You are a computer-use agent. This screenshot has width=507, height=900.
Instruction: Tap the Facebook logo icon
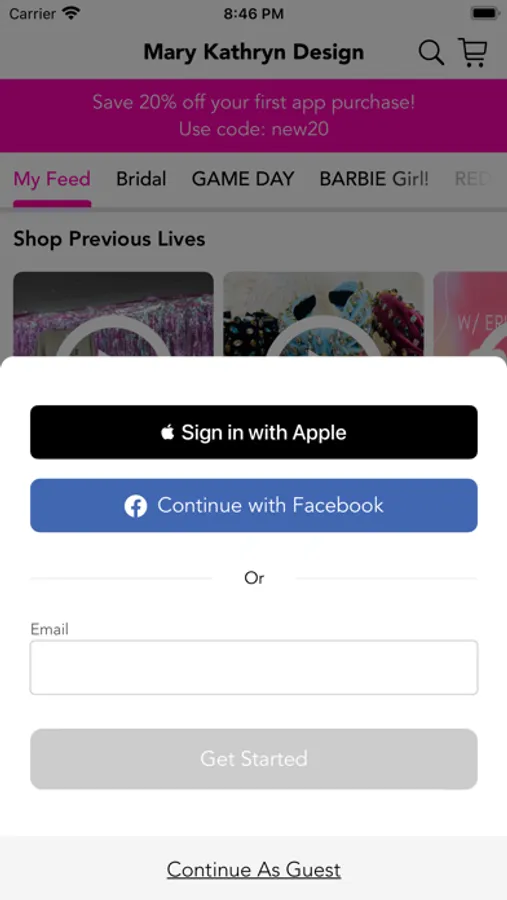(x=136, y=506)
